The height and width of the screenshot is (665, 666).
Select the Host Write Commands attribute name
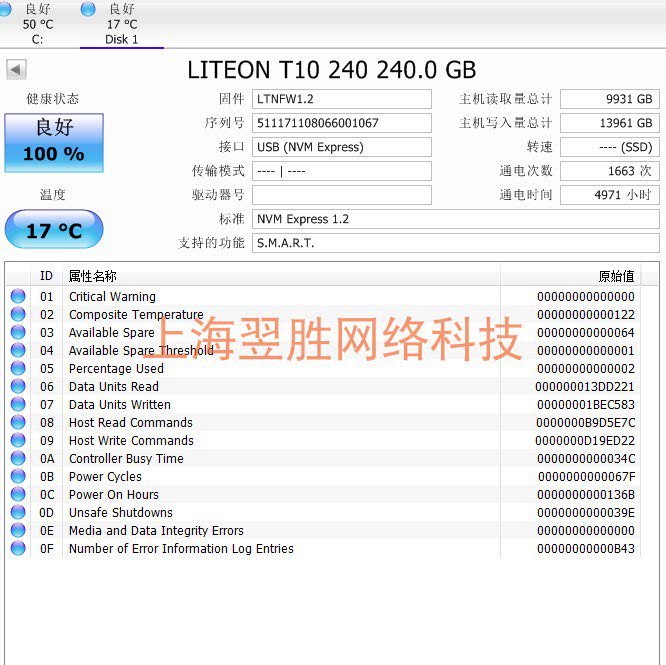pyautogui.click(x=131, y=440)
